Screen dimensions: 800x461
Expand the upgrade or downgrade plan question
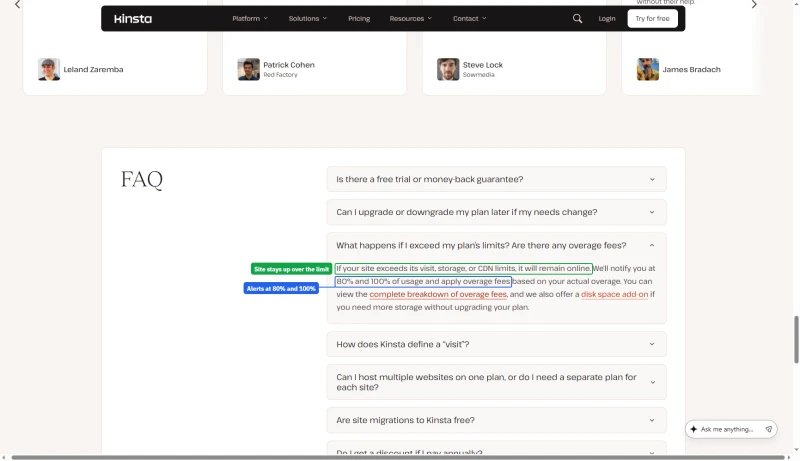(496, 212)
